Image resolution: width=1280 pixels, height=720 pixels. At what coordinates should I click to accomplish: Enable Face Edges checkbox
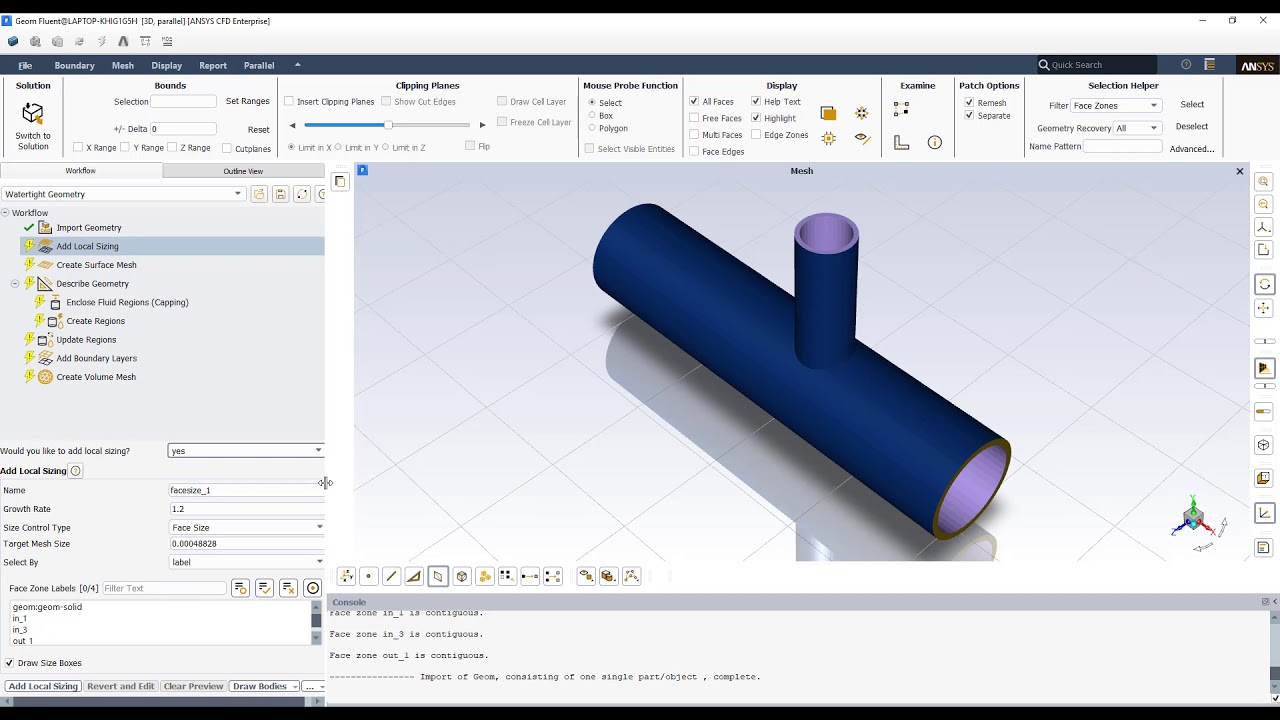coord(694,152)
